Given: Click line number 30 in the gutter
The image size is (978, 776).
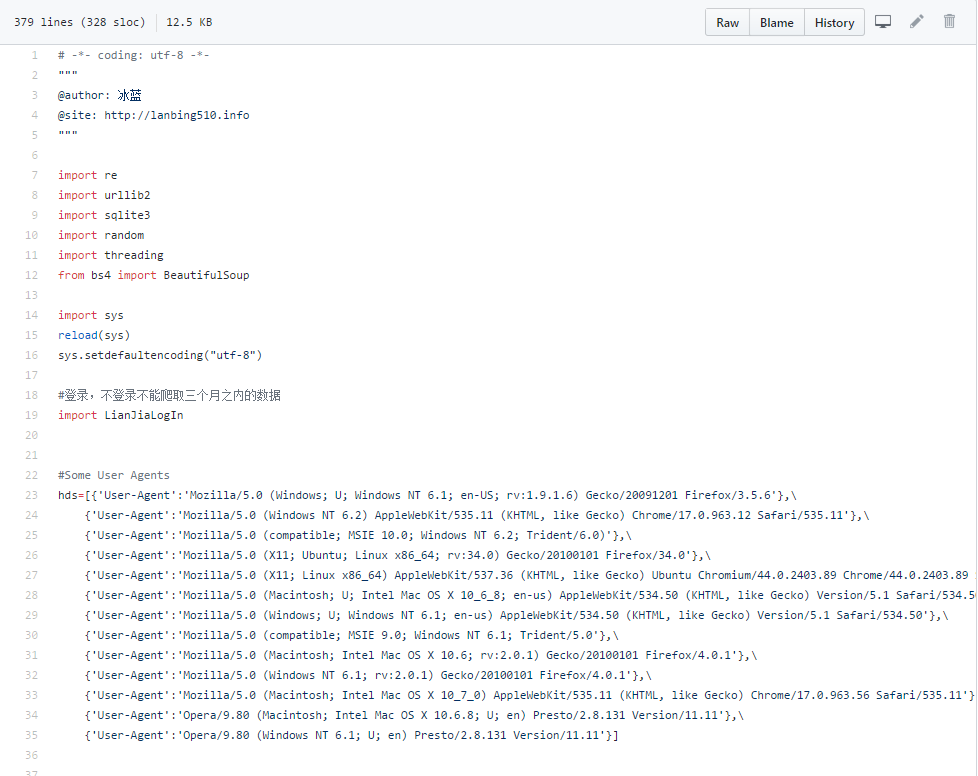Looking at the screenshot, I should pyautogui.click(x=33, y=635).
